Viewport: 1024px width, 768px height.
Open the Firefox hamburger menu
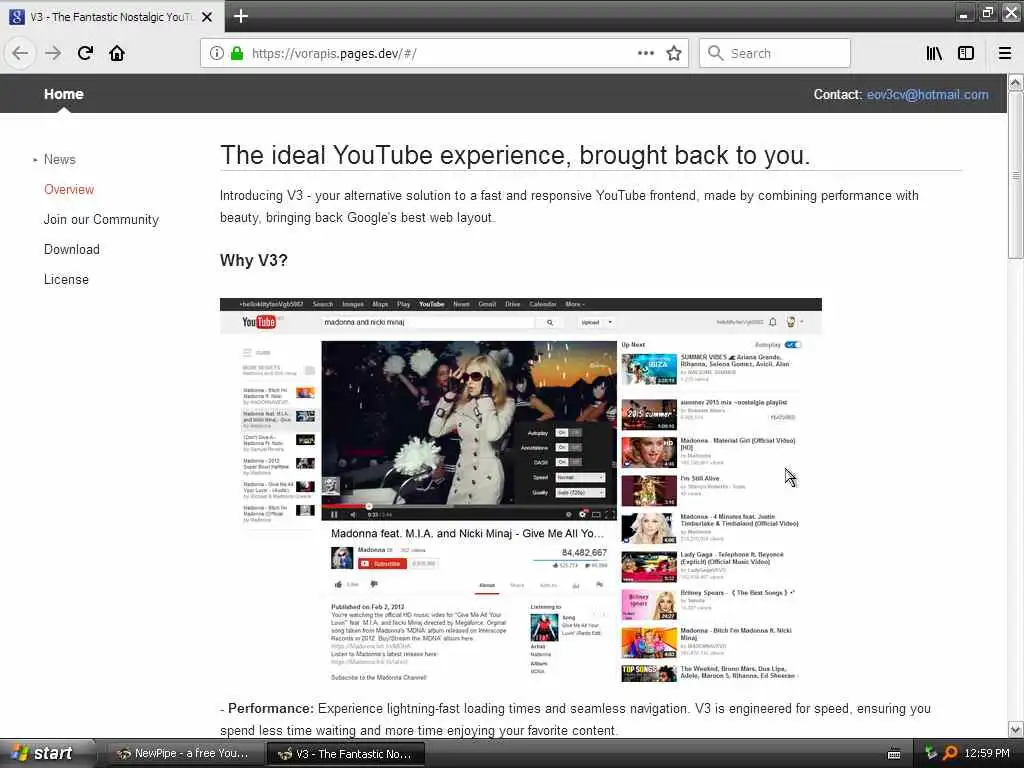[x=1005, y=53]
